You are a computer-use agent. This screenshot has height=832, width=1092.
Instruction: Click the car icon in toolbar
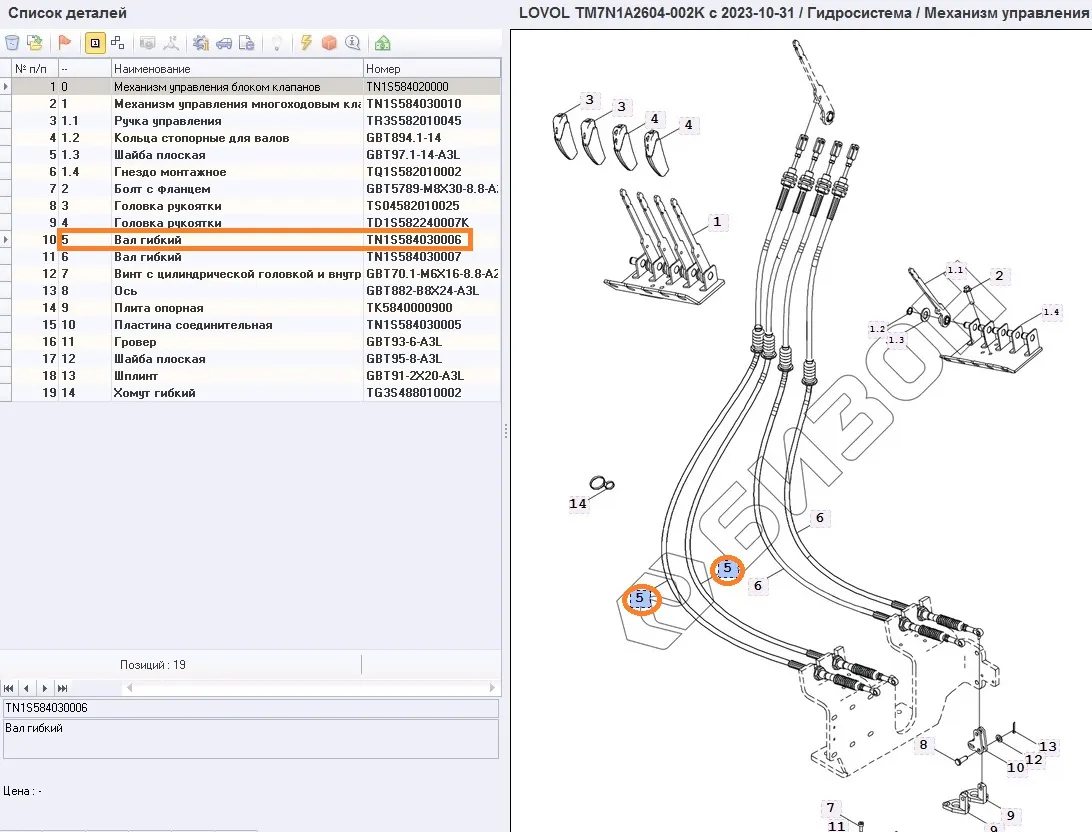tap(224, 43)
